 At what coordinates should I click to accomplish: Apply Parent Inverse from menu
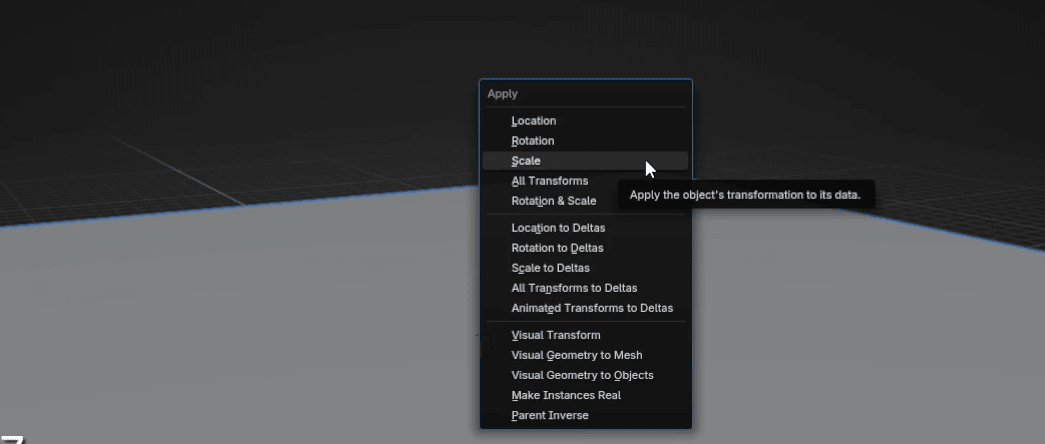coord(550,415)
